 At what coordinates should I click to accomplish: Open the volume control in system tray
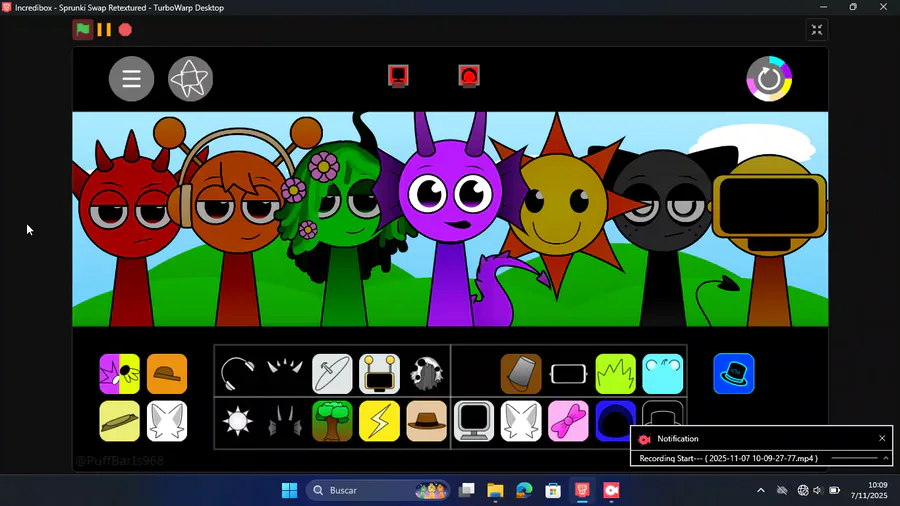click(x=818, y=491)
